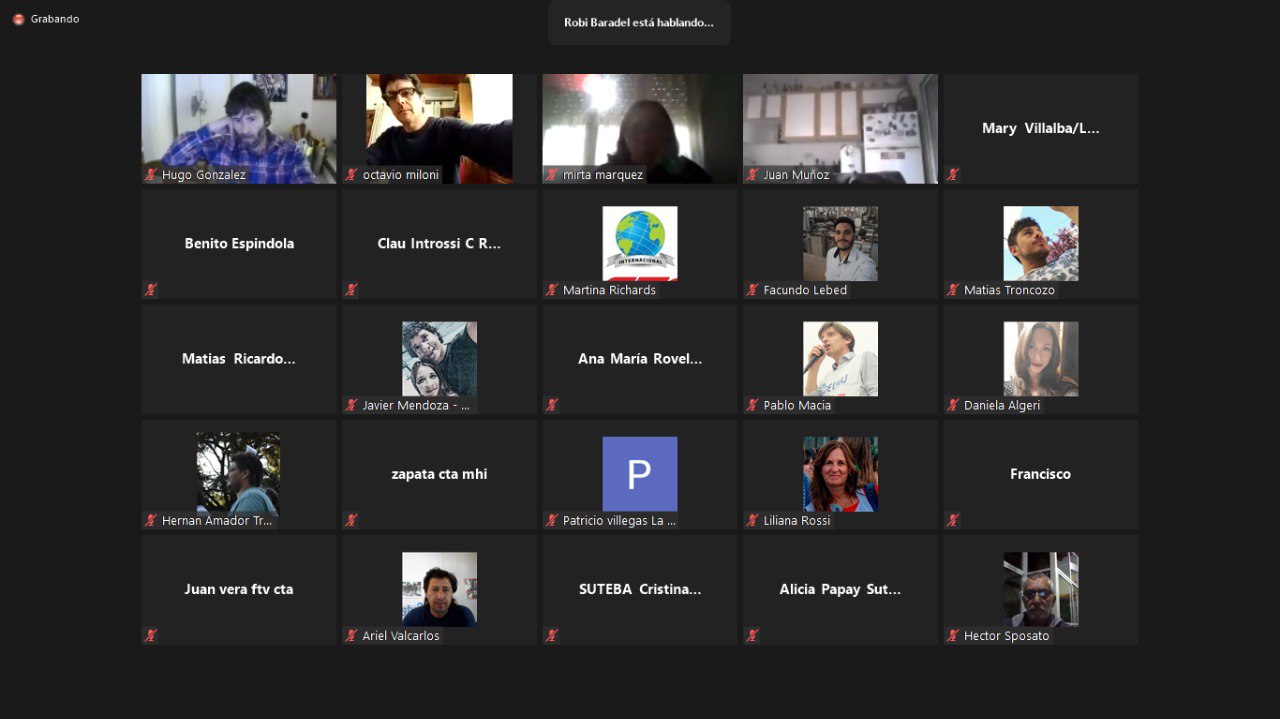Click the muted mic icon in Ana María Rovel's tile
This screenshot has width=1280, height=719.
pos(552,405)
